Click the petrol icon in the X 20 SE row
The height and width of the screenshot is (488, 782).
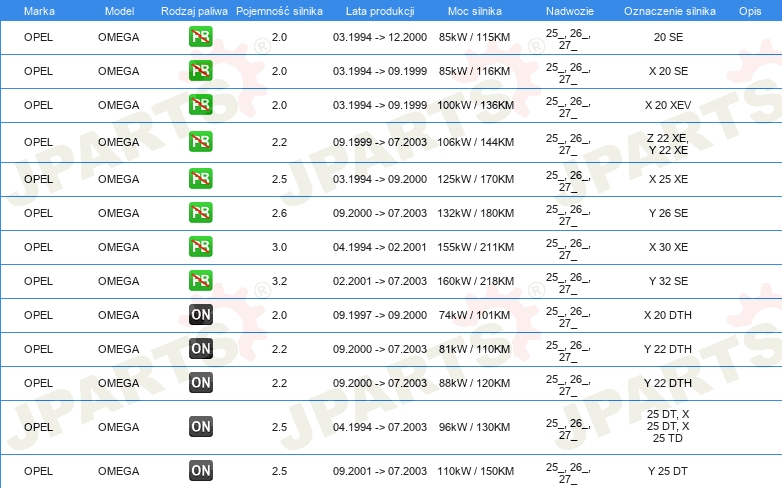(x=200, y=70)
